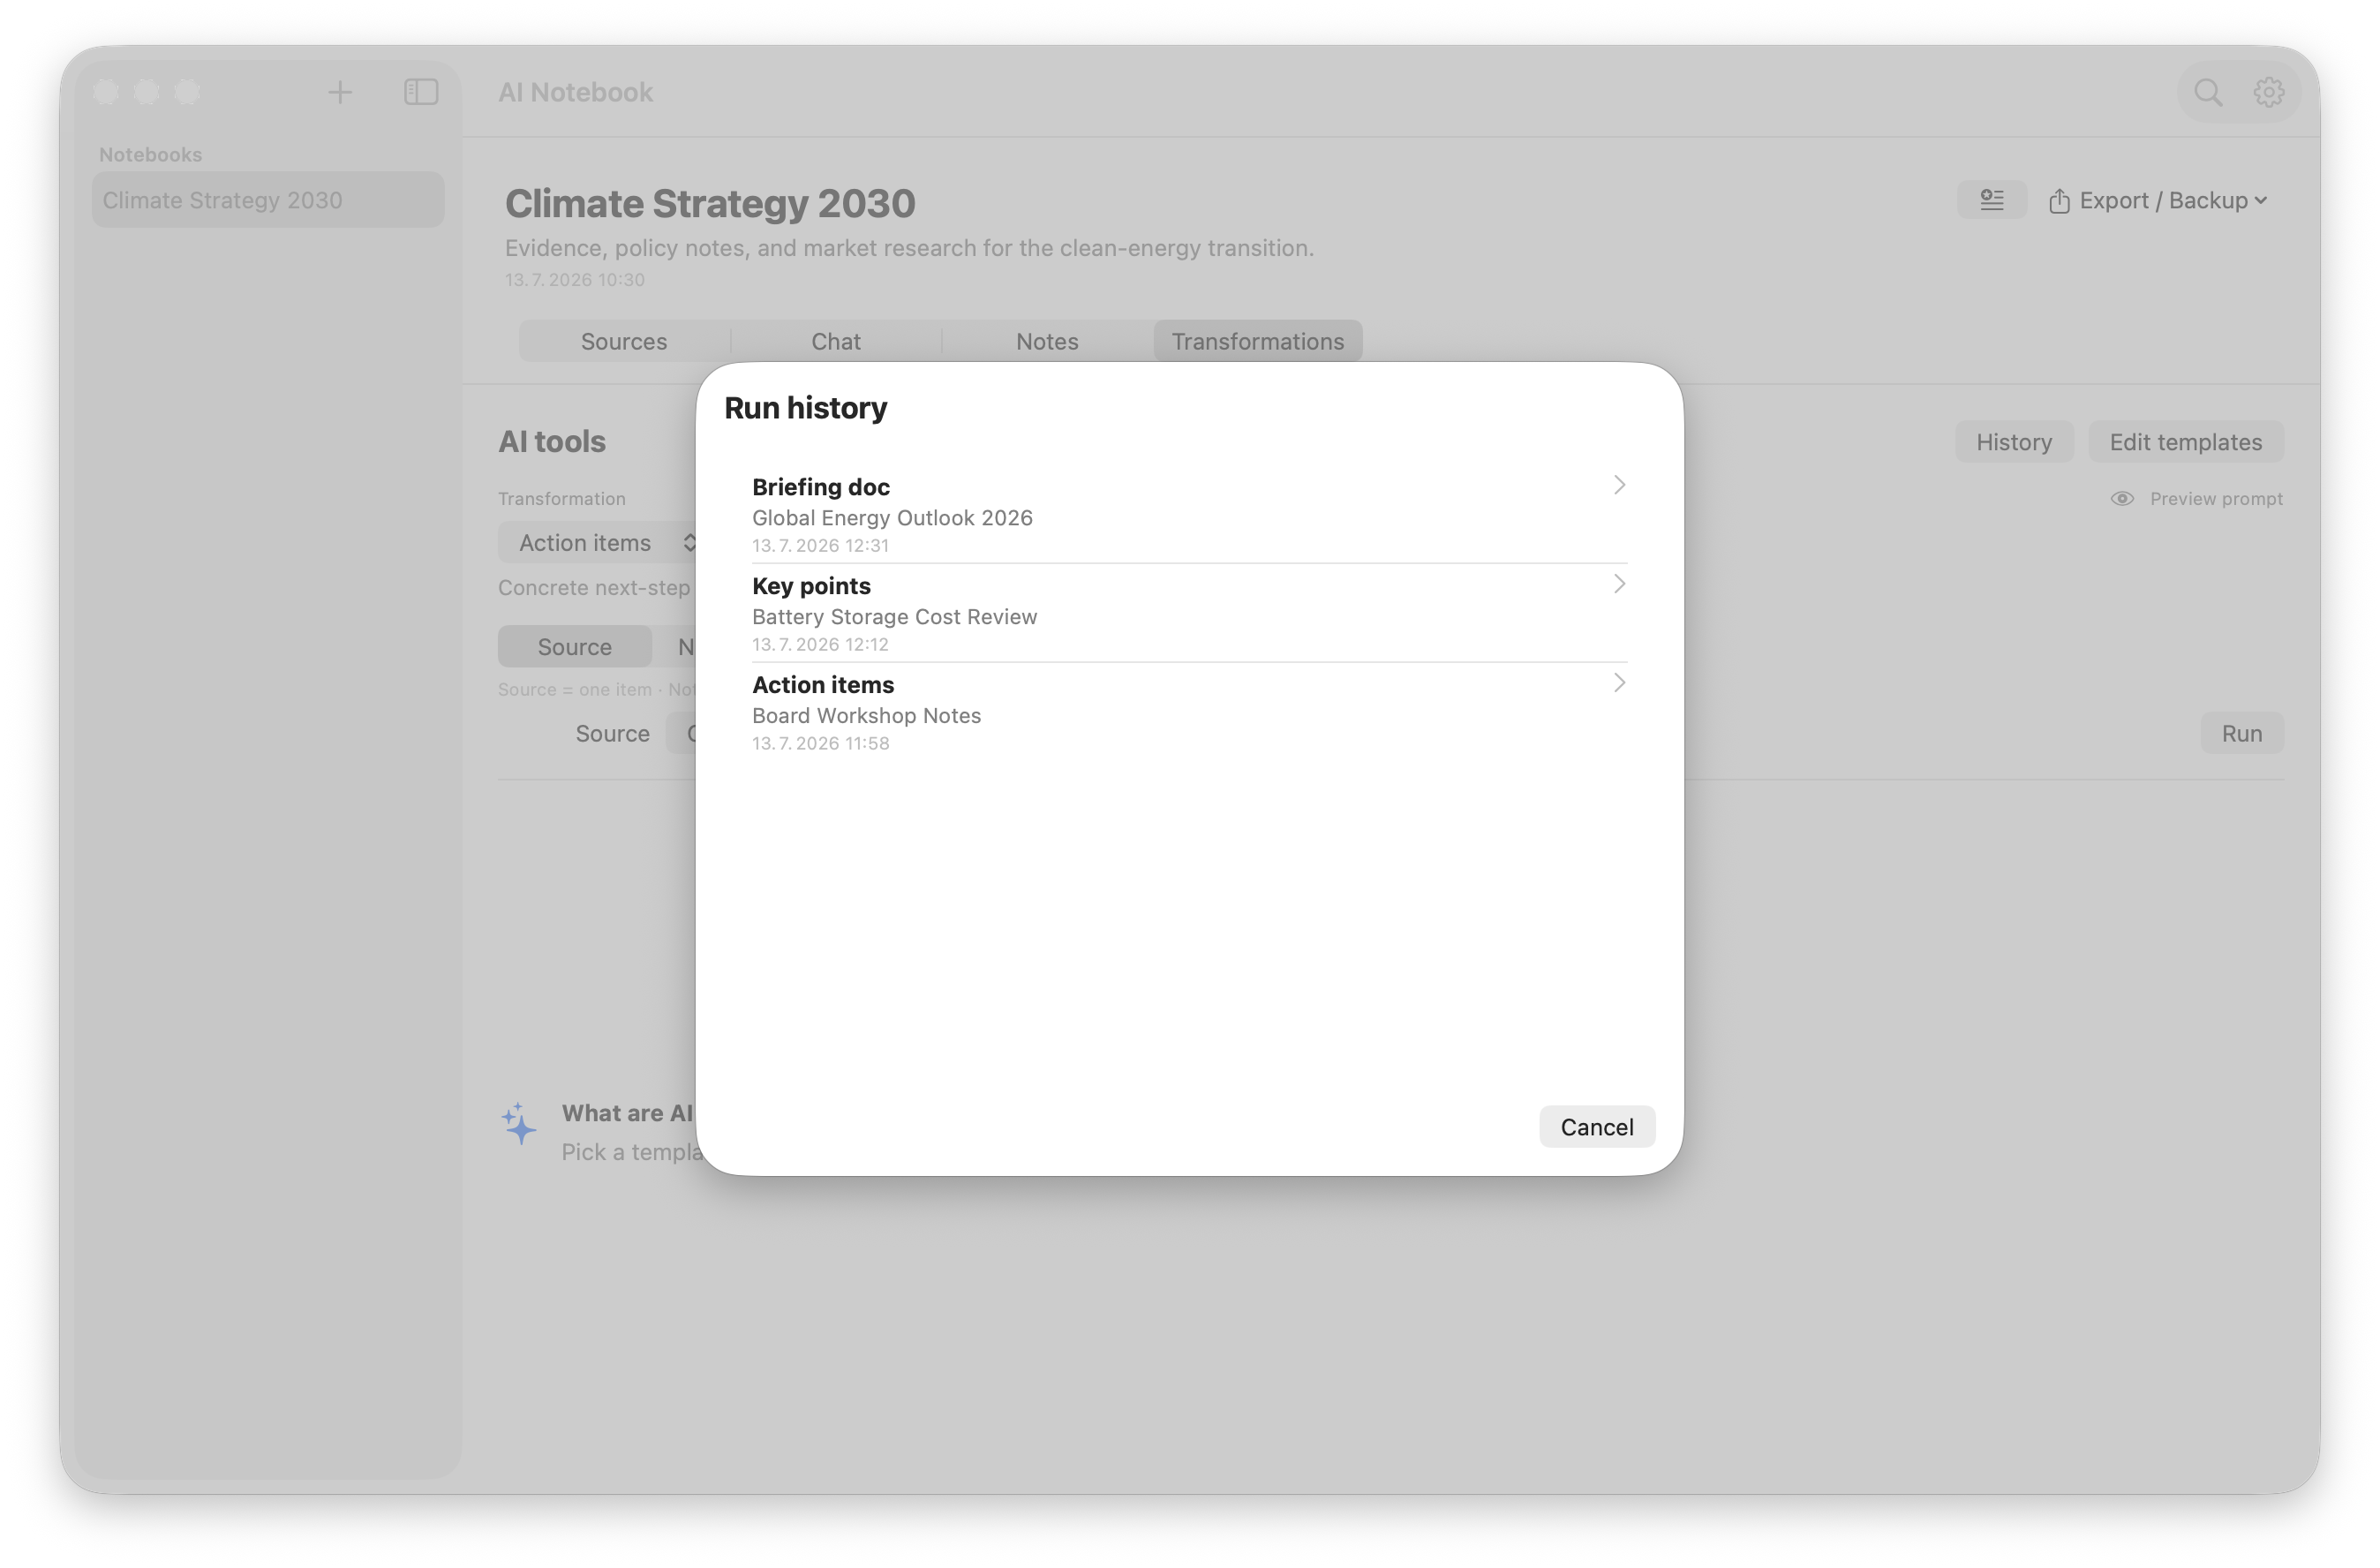
Task: Click the notebook details list icon
Action: pos(1991,200)
